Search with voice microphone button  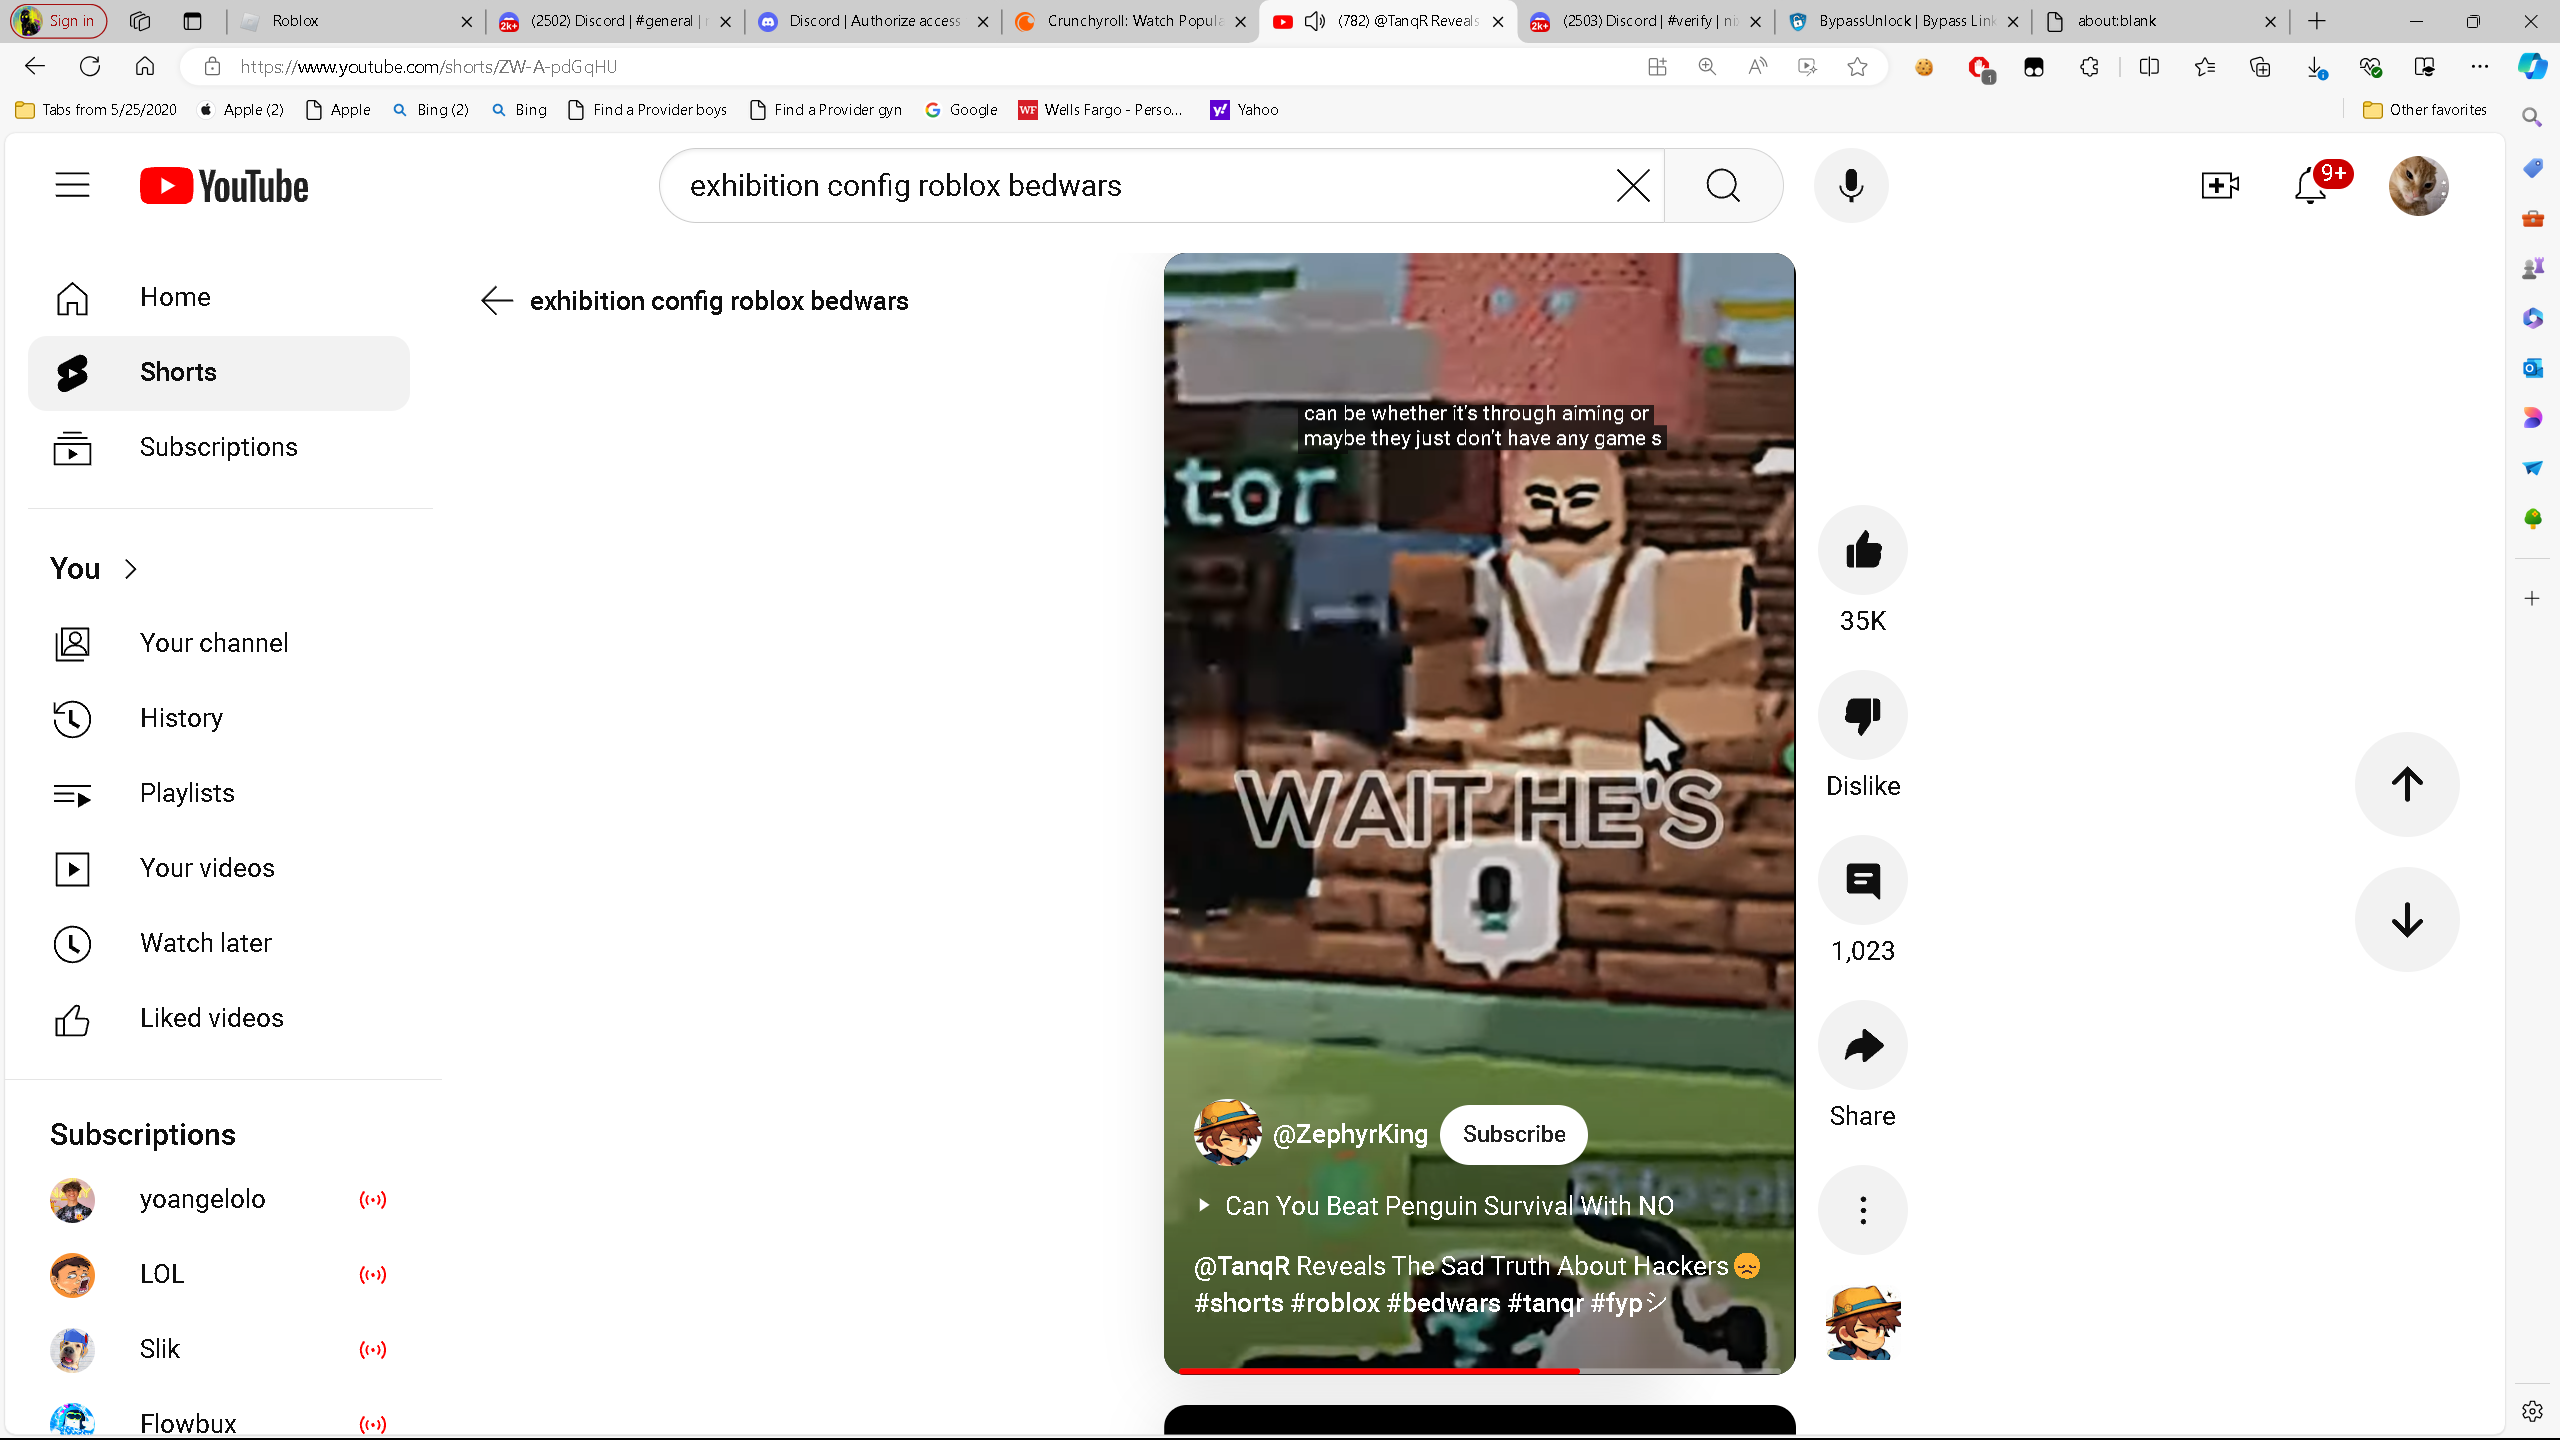1851,186
